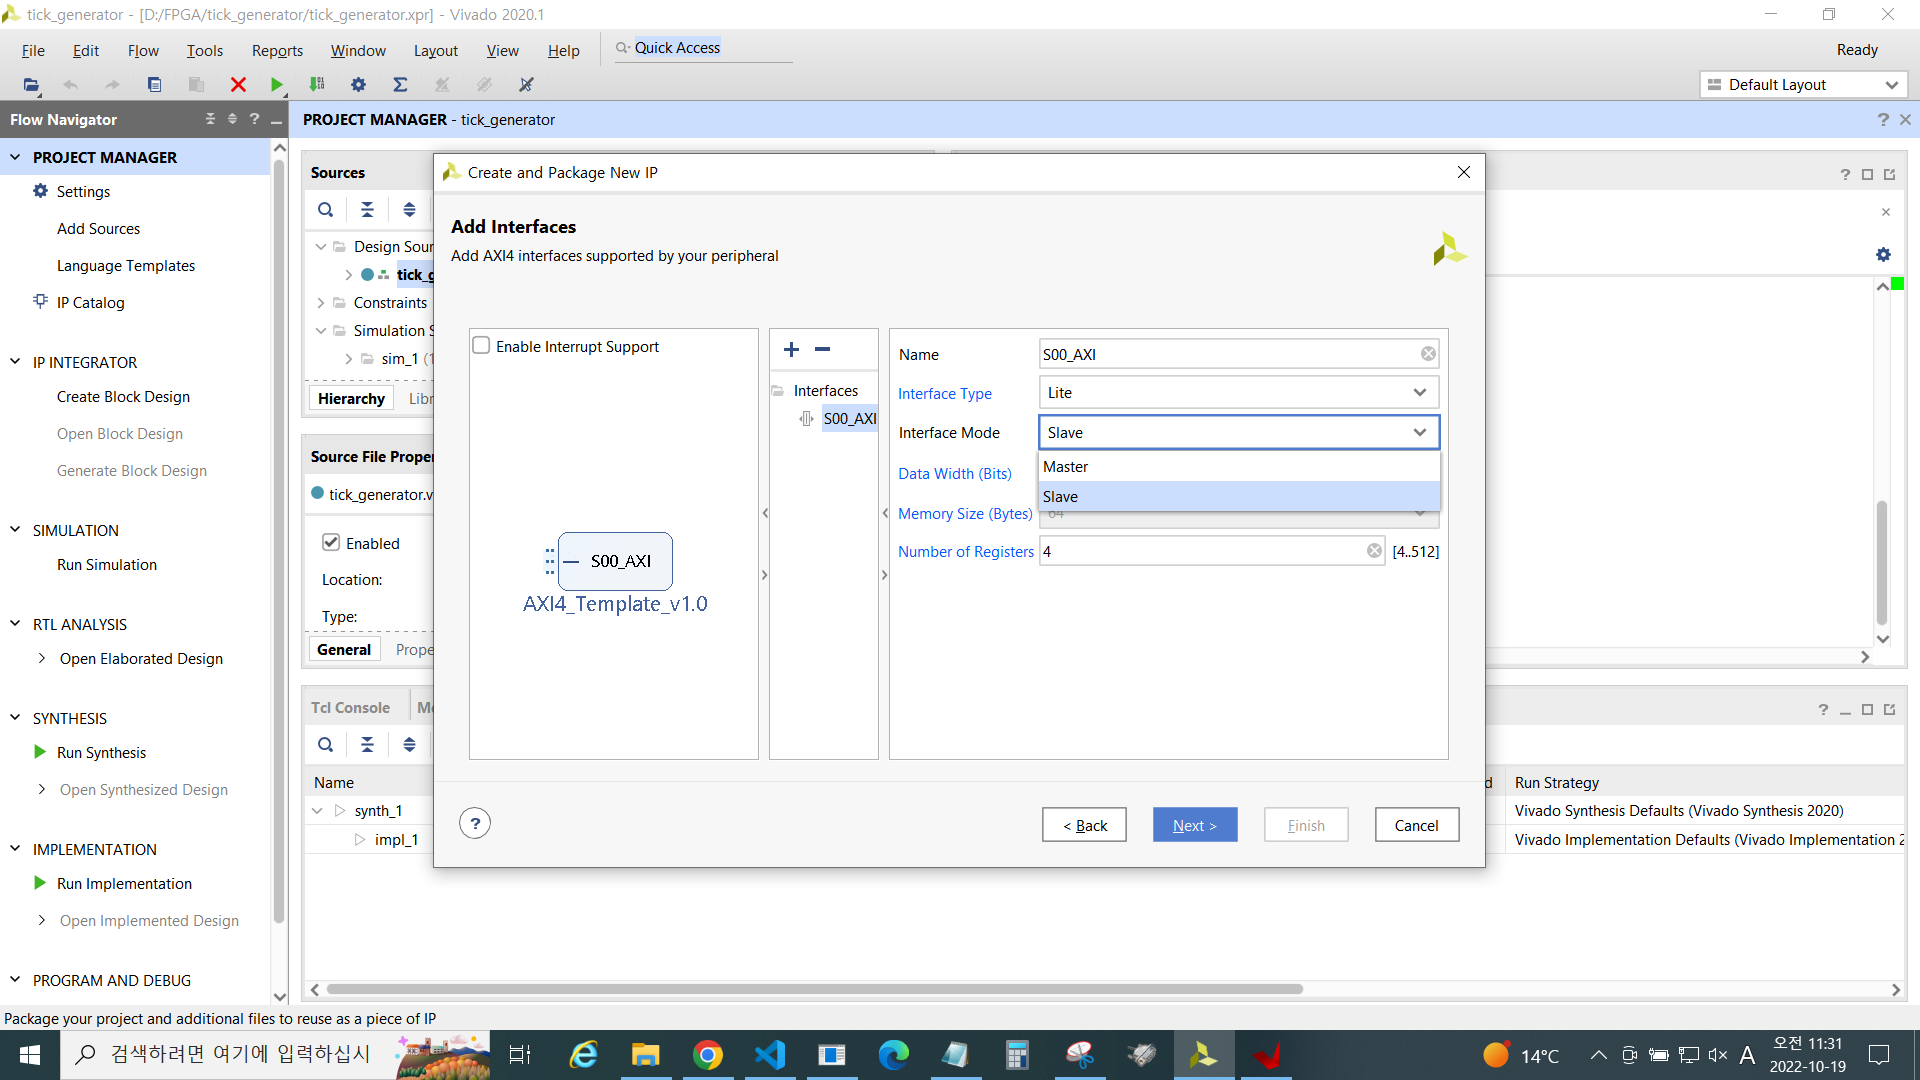The height and width of the screenshot is (1080, 1920).
Task: Choose Slave from Interface Mode list
Action: click(x=1239, y=497)
